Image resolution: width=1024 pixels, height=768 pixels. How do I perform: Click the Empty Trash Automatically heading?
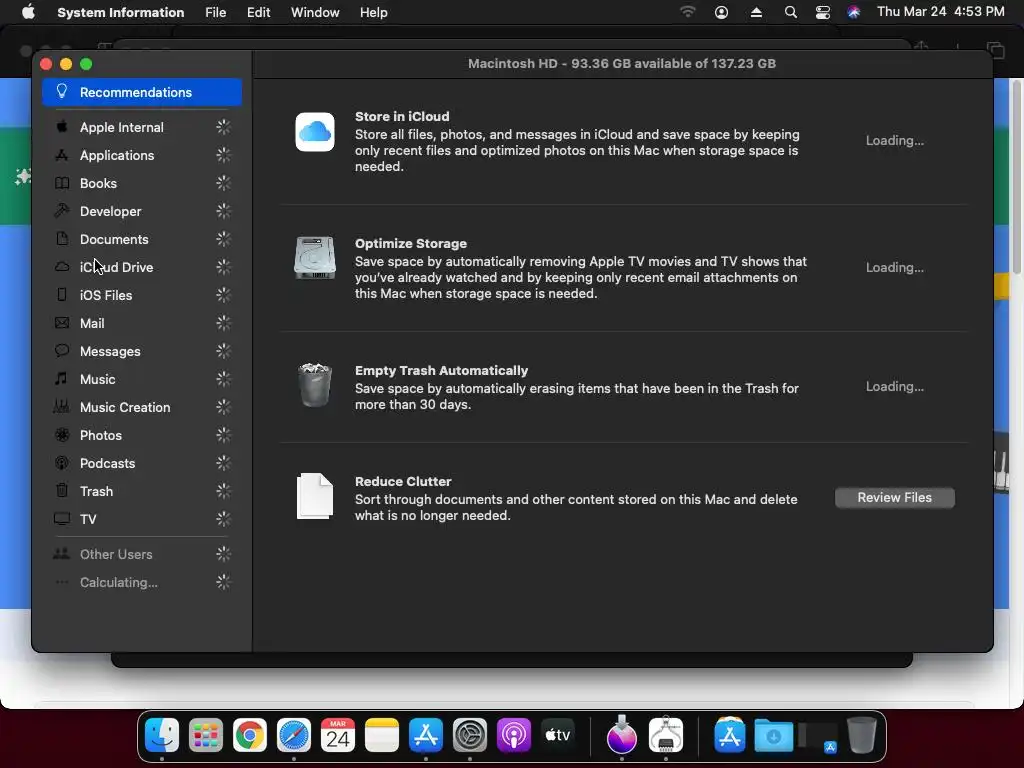(x=441, y=370)
